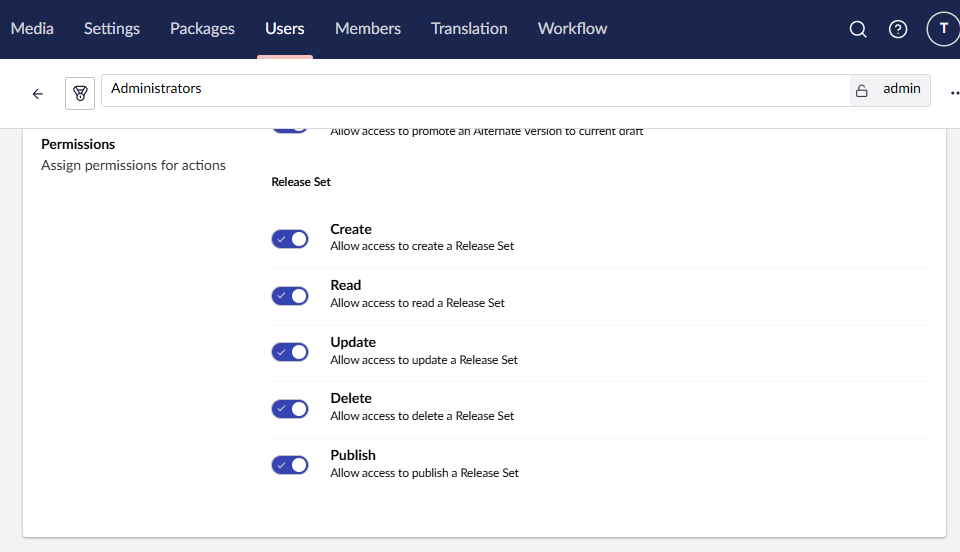Image resolution: width=960 pixels, height=552 pixels.
Task: Open the more options ellipsis
Action: click(x=953, y=94)
